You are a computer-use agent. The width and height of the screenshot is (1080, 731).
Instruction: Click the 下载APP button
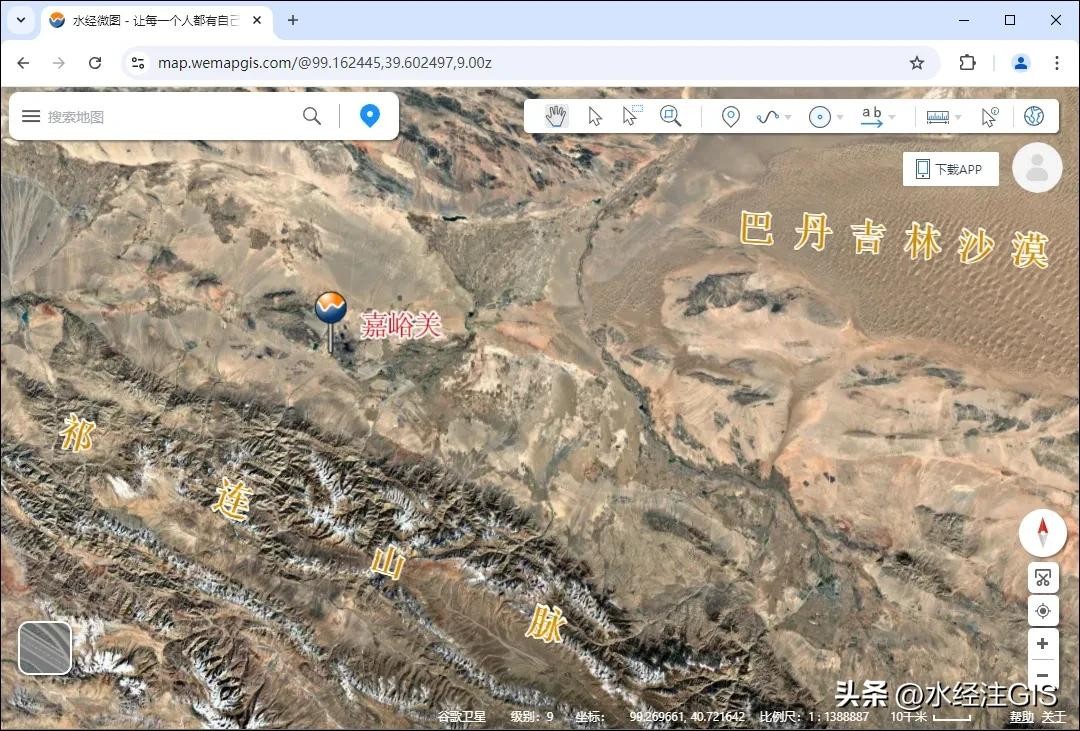click(950, 169)
